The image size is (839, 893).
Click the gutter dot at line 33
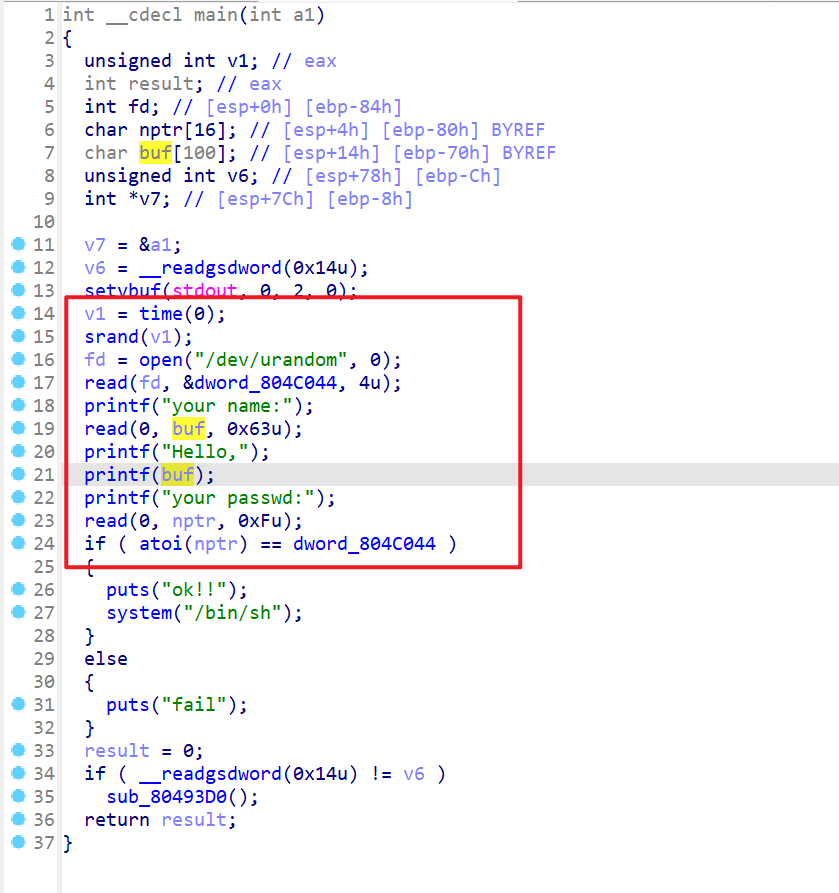pos(18,751)
